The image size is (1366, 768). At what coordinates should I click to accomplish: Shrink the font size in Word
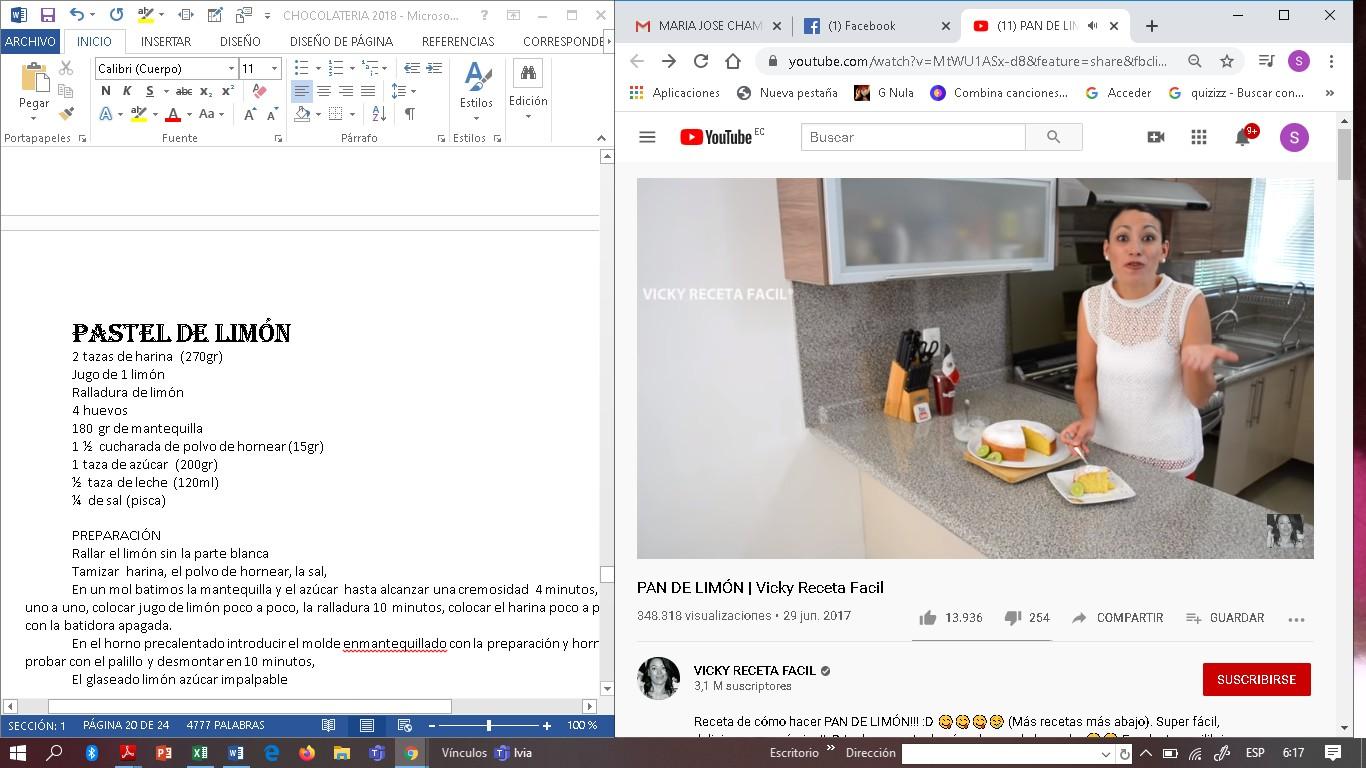click(271, 114)
